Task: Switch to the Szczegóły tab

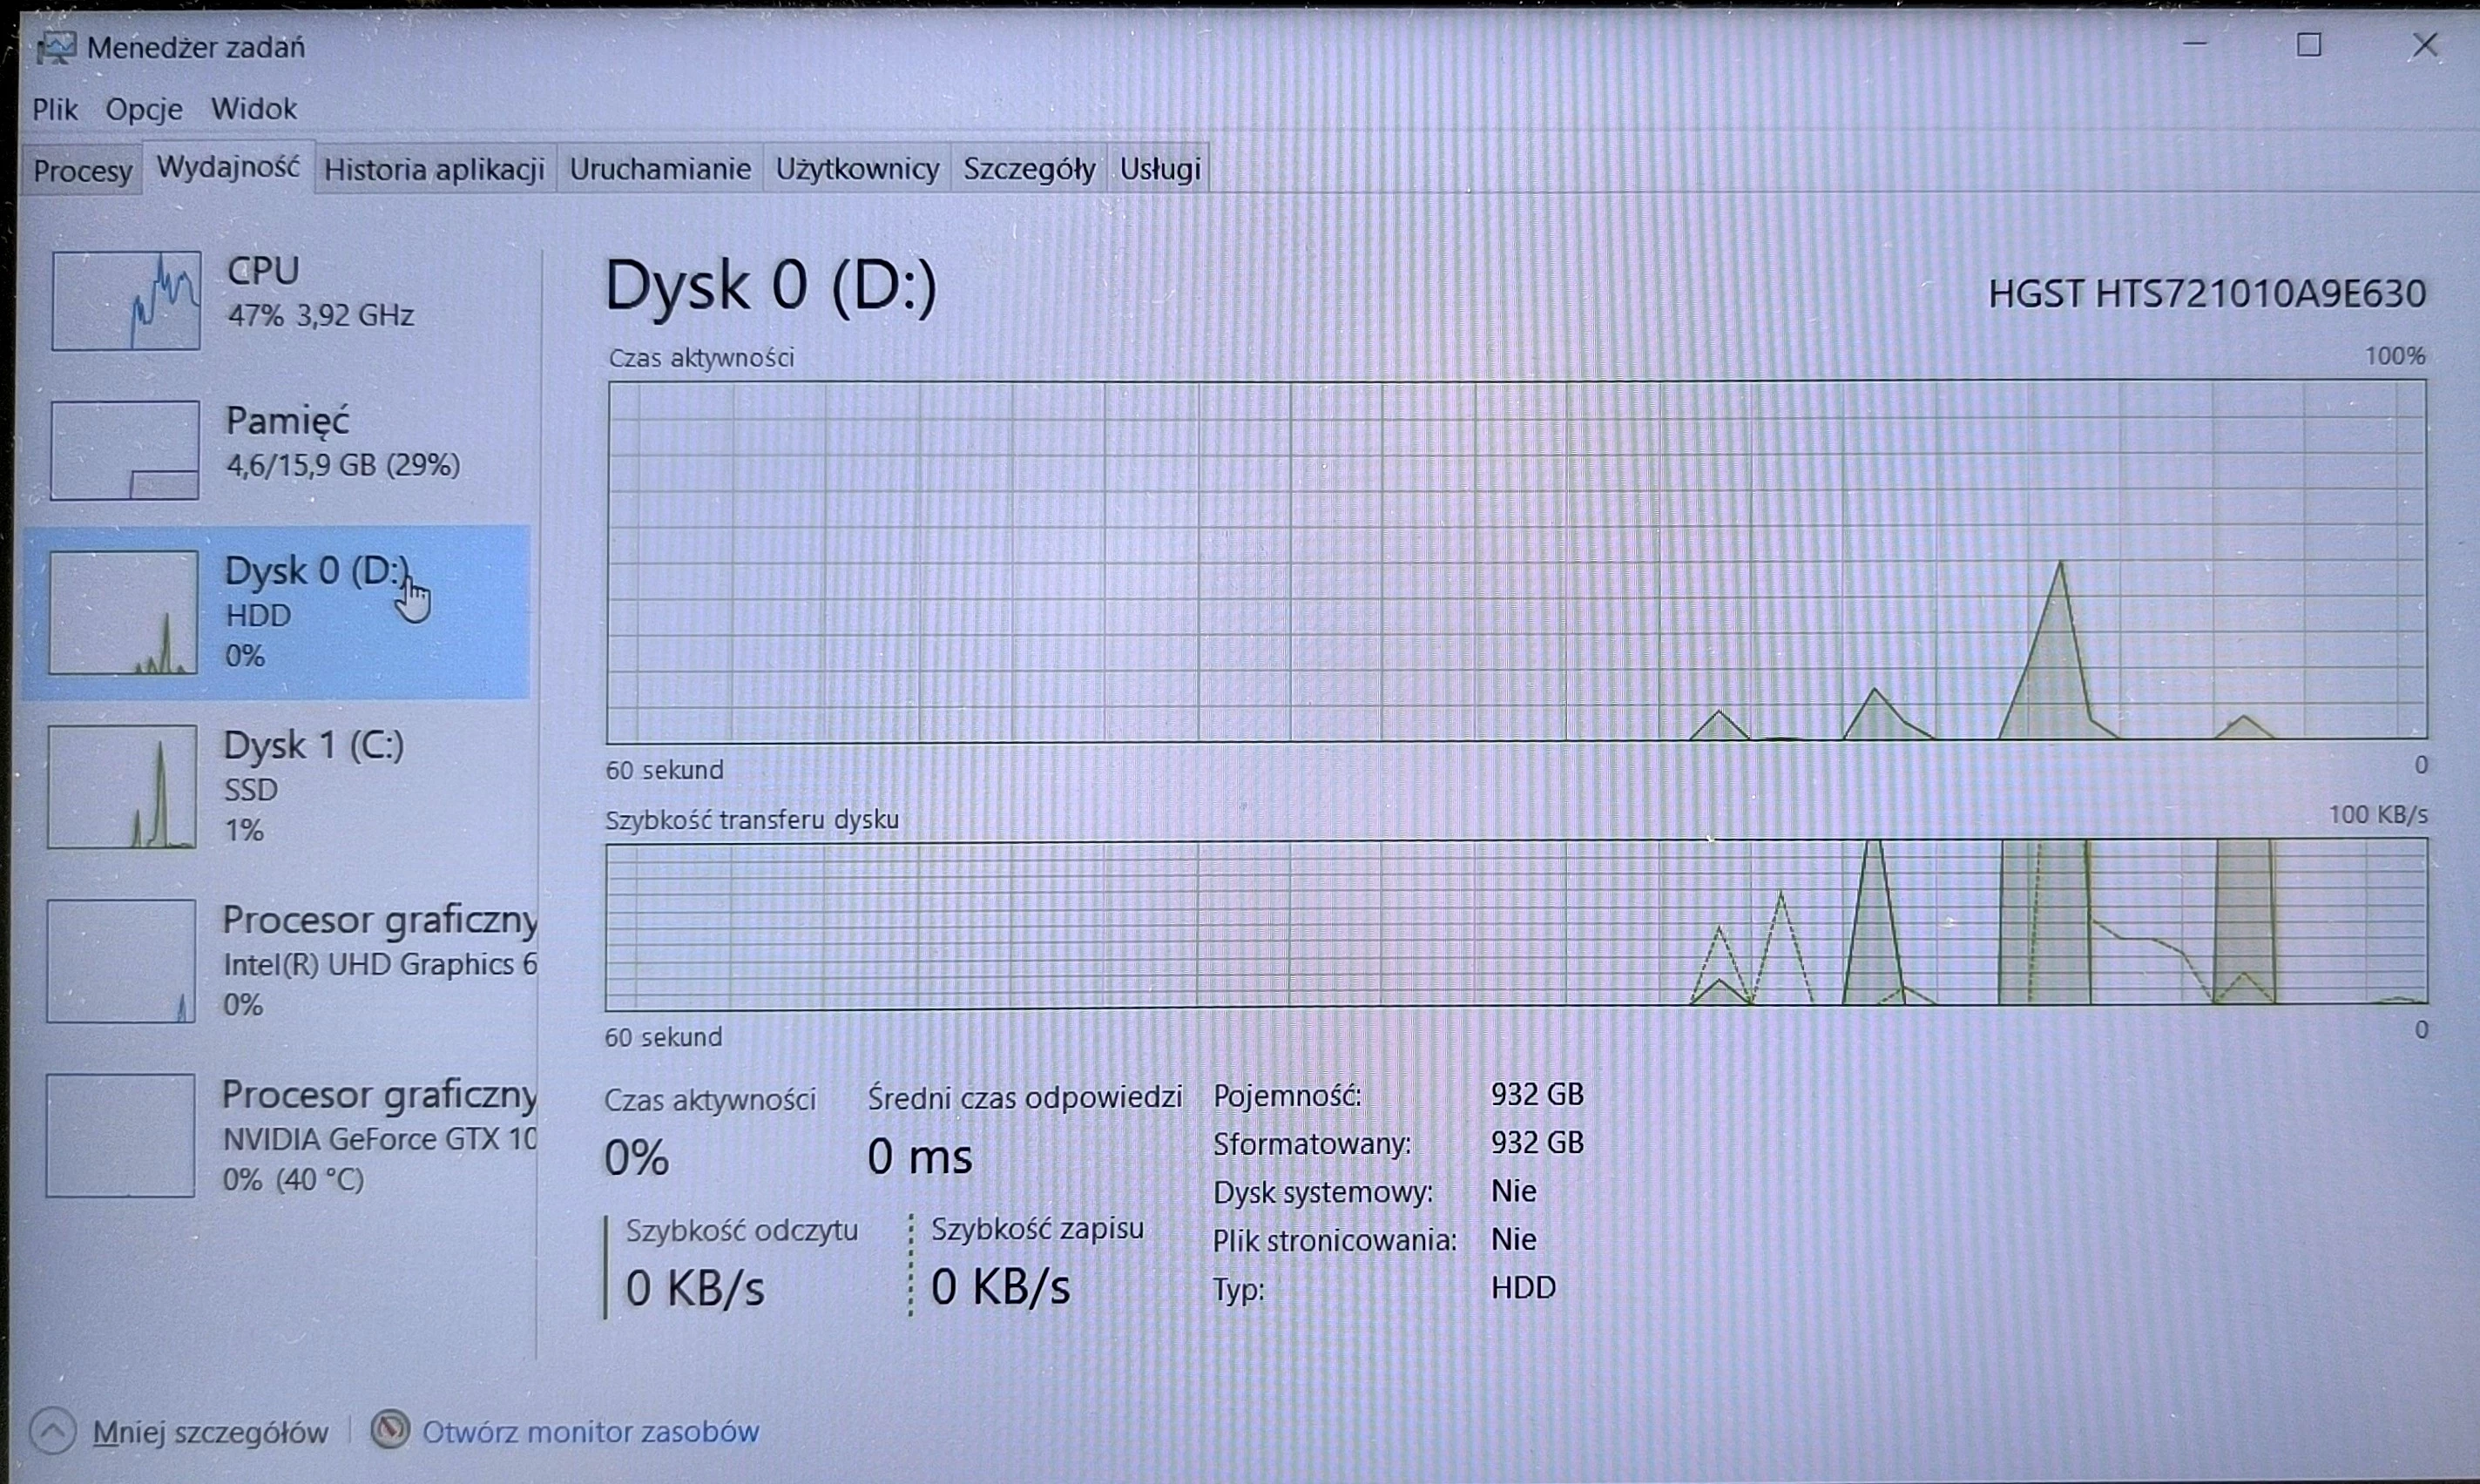Action: point(1029,168)
